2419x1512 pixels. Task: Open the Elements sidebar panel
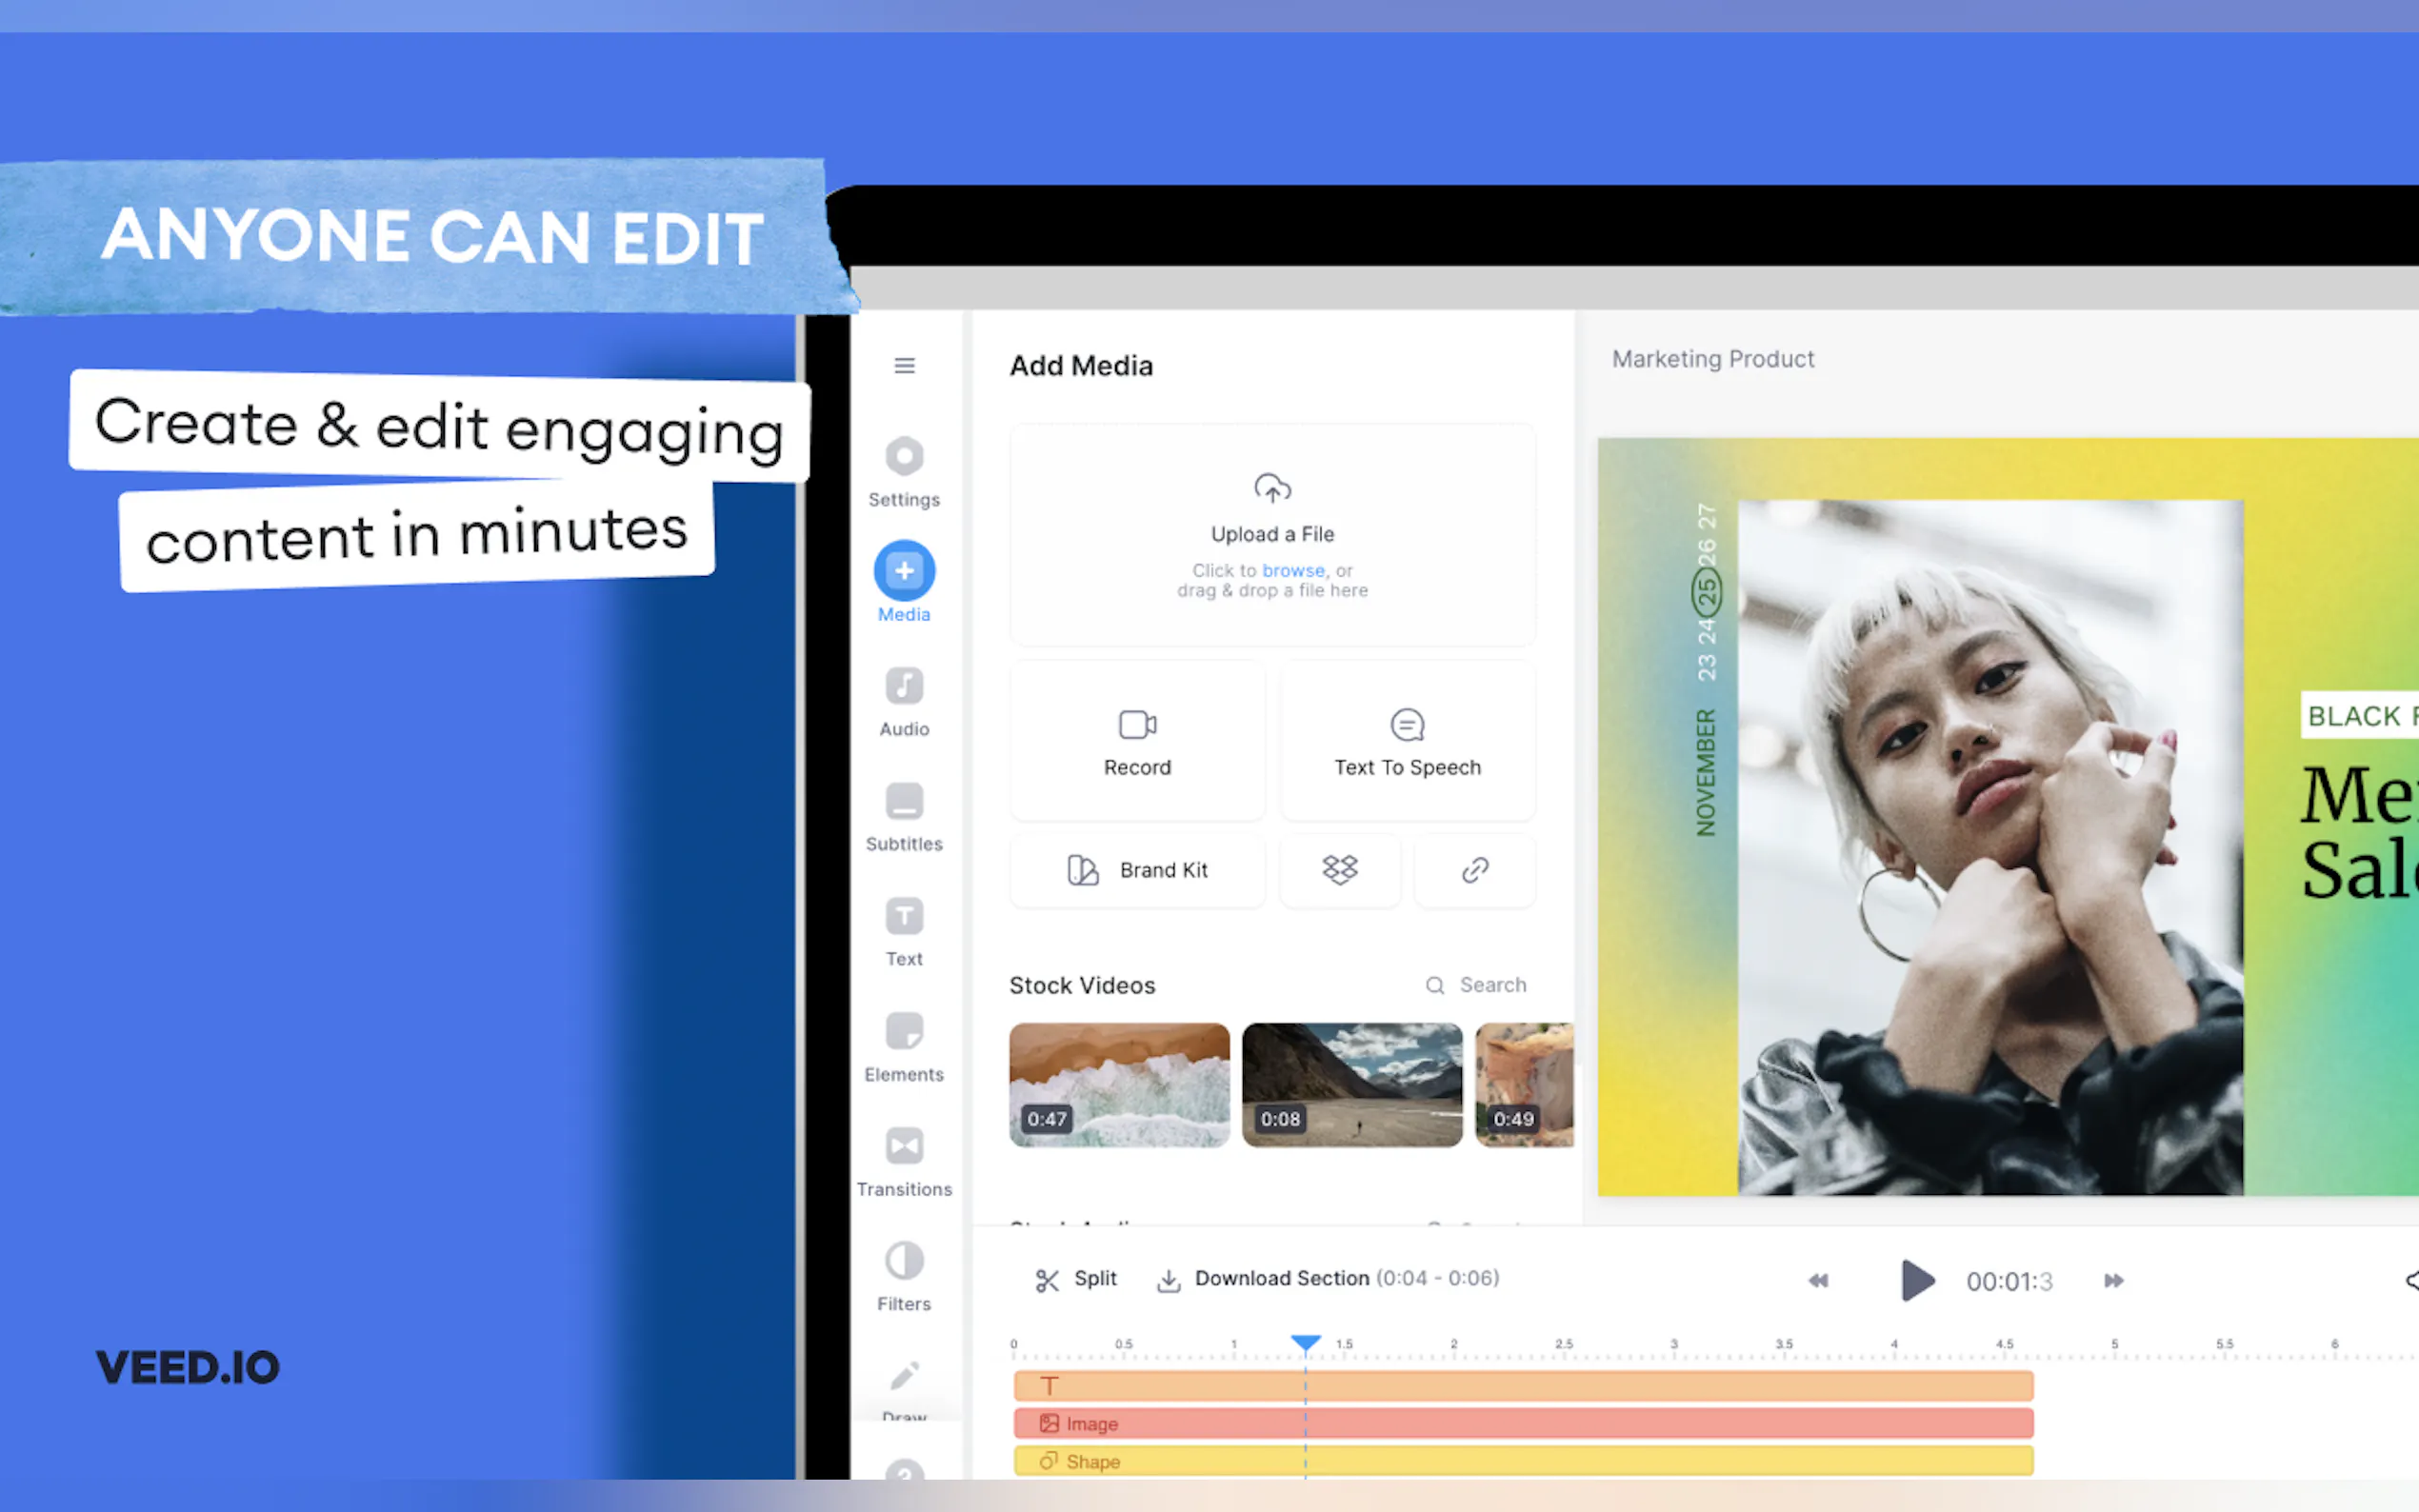click(904, 1045)
